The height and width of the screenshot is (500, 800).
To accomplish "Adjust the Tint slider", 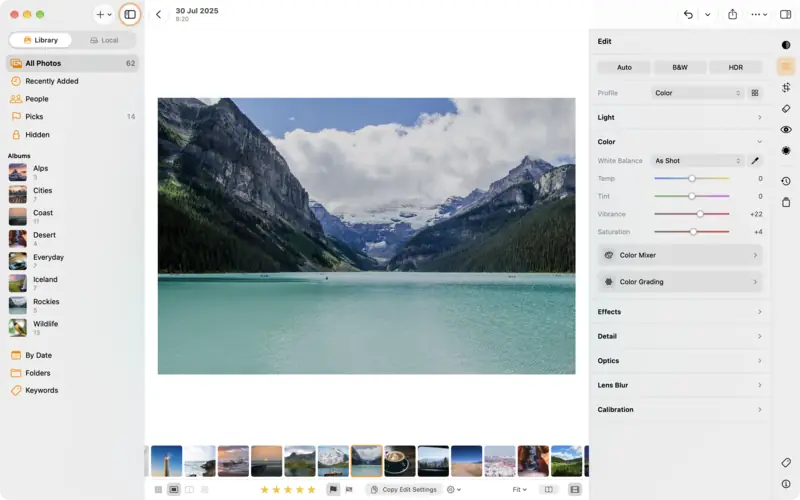I will click(691, 196).
